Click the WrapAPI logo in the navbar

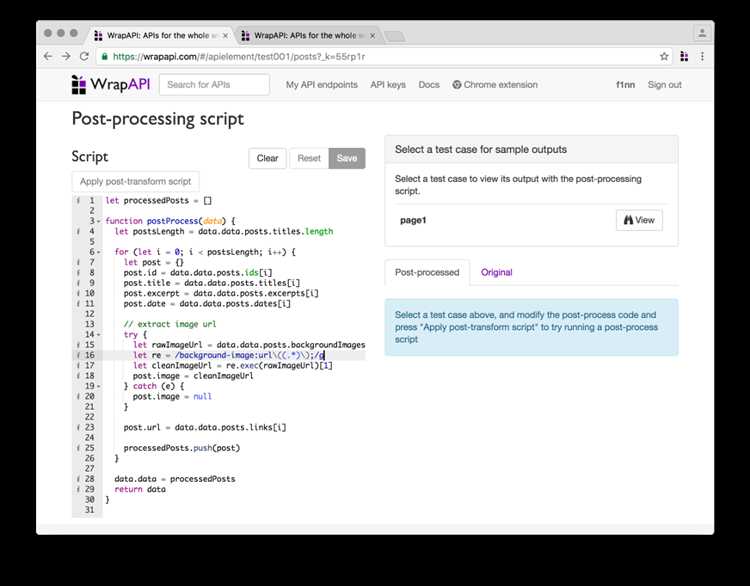coord(110,85)
